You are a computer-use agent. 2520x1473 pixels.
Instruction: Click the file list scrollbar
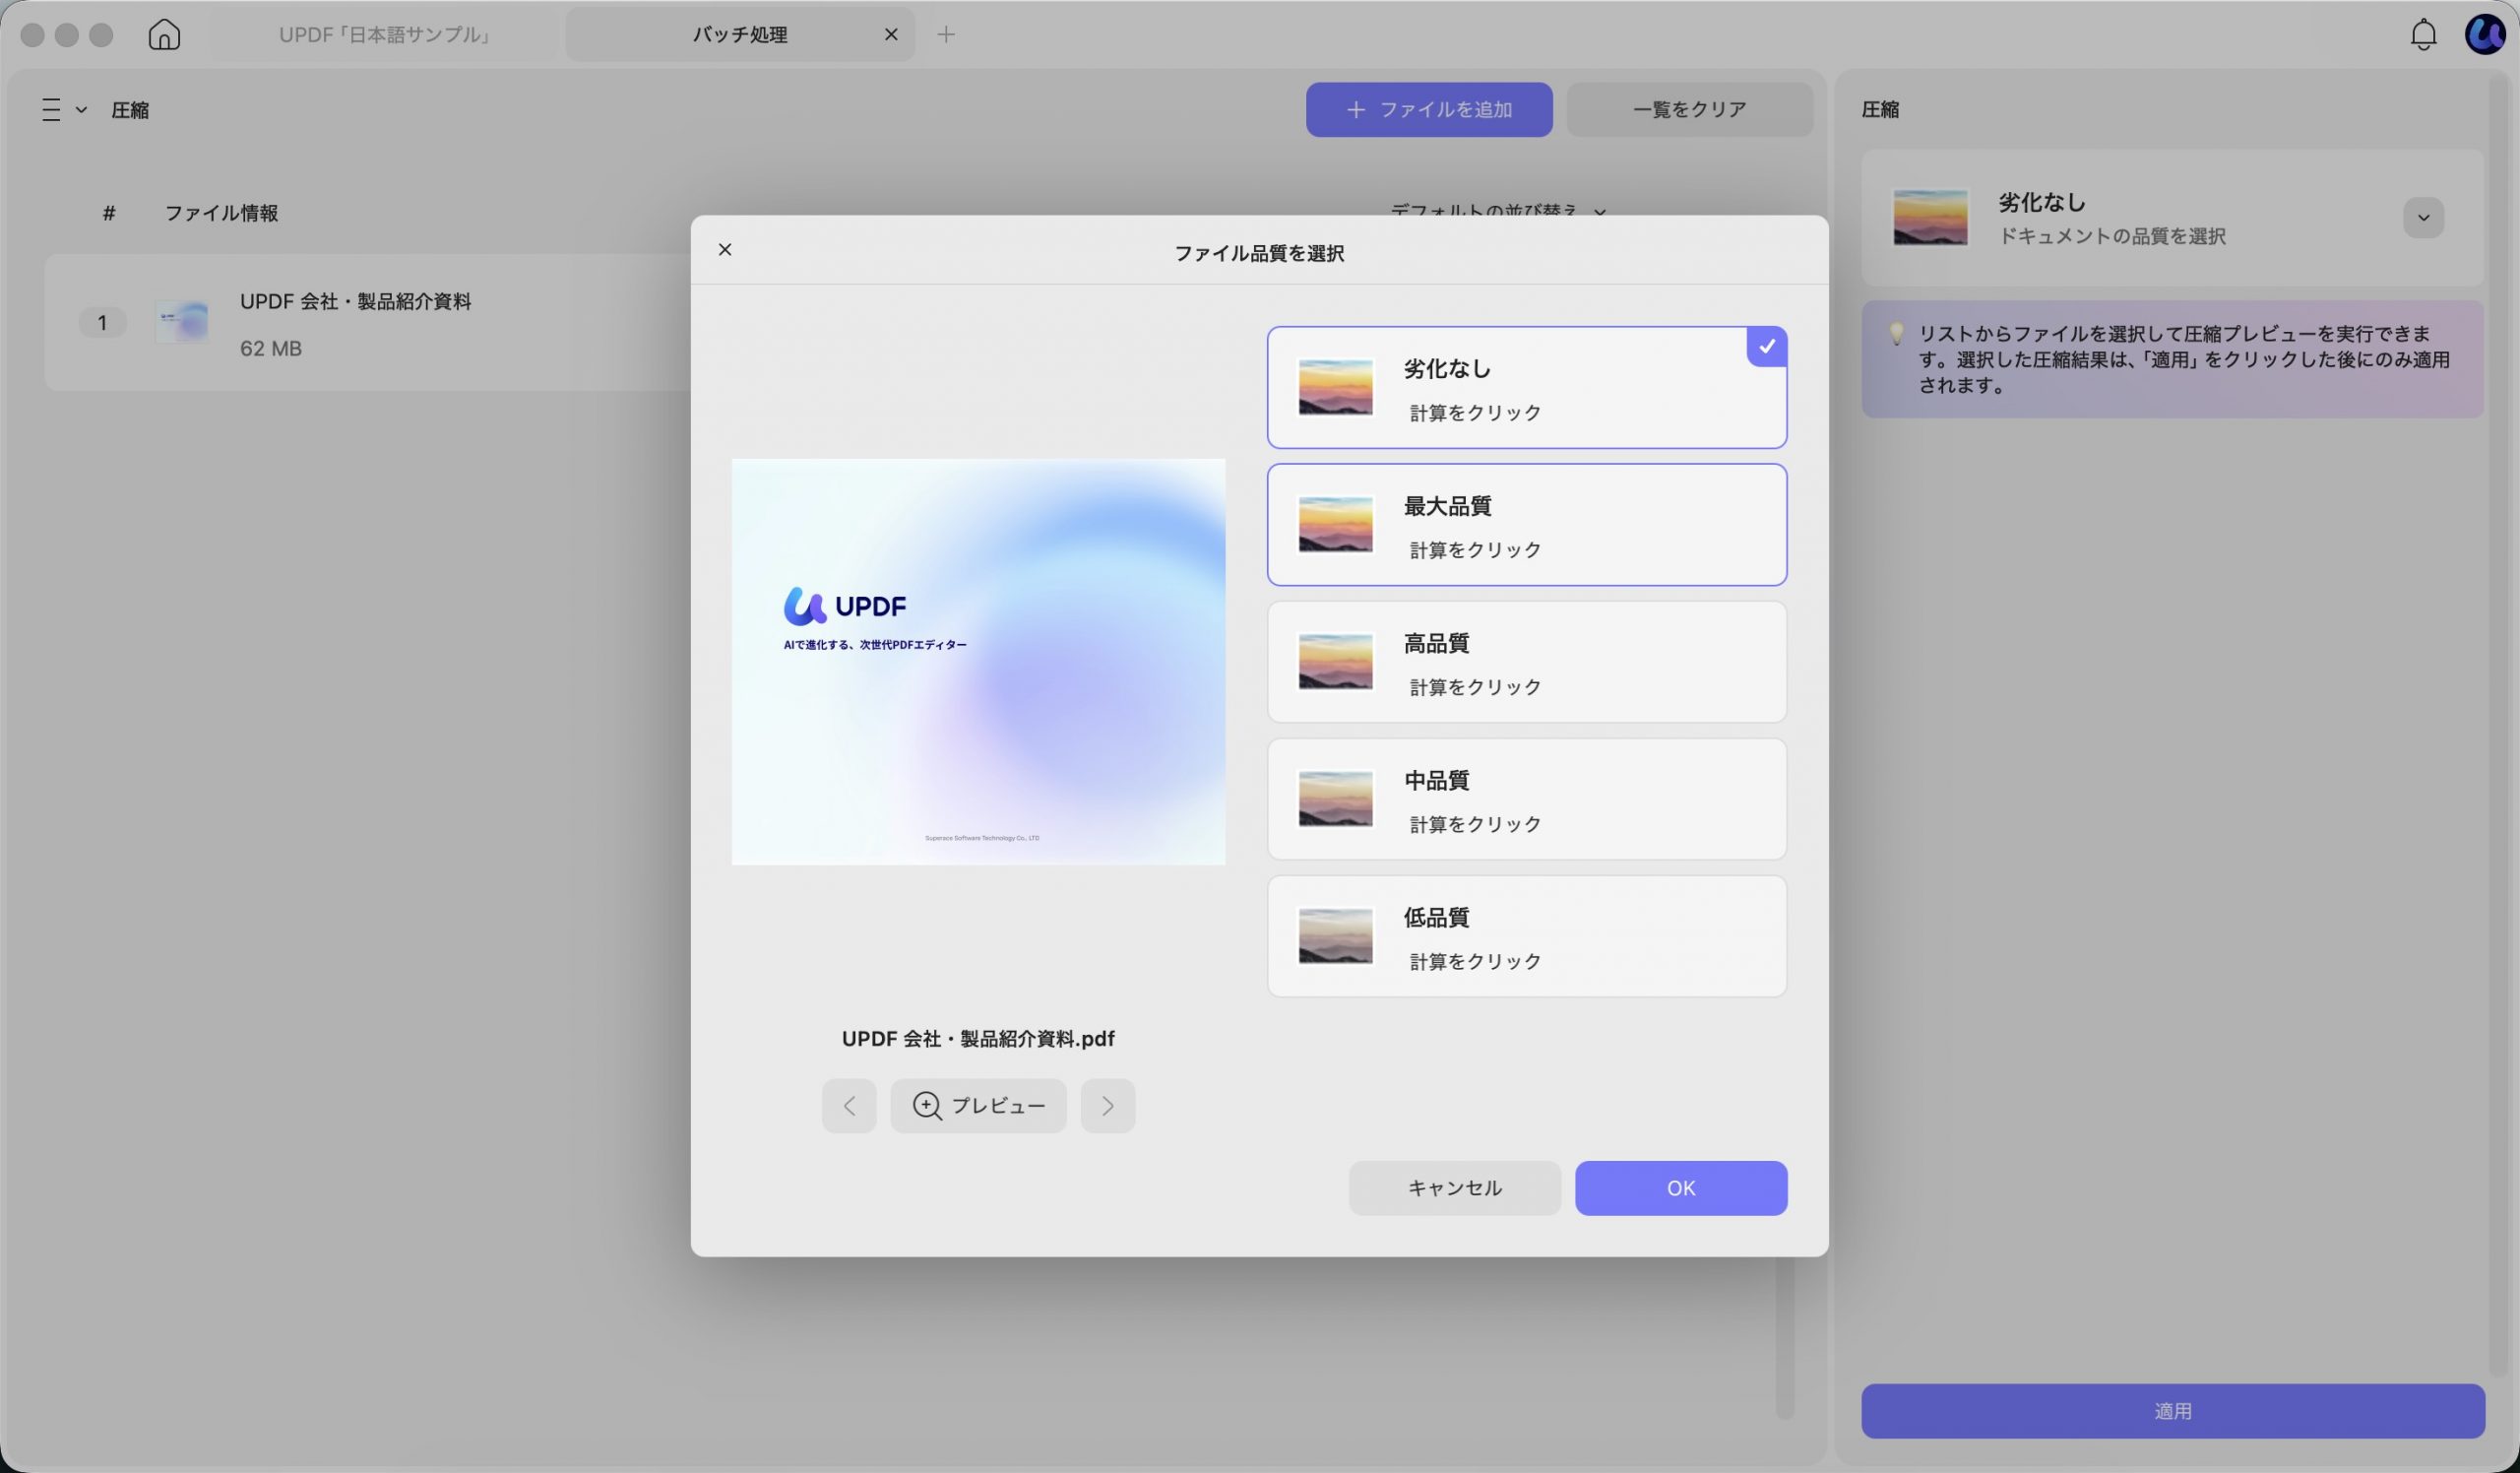click(x=1784, y=1337)
